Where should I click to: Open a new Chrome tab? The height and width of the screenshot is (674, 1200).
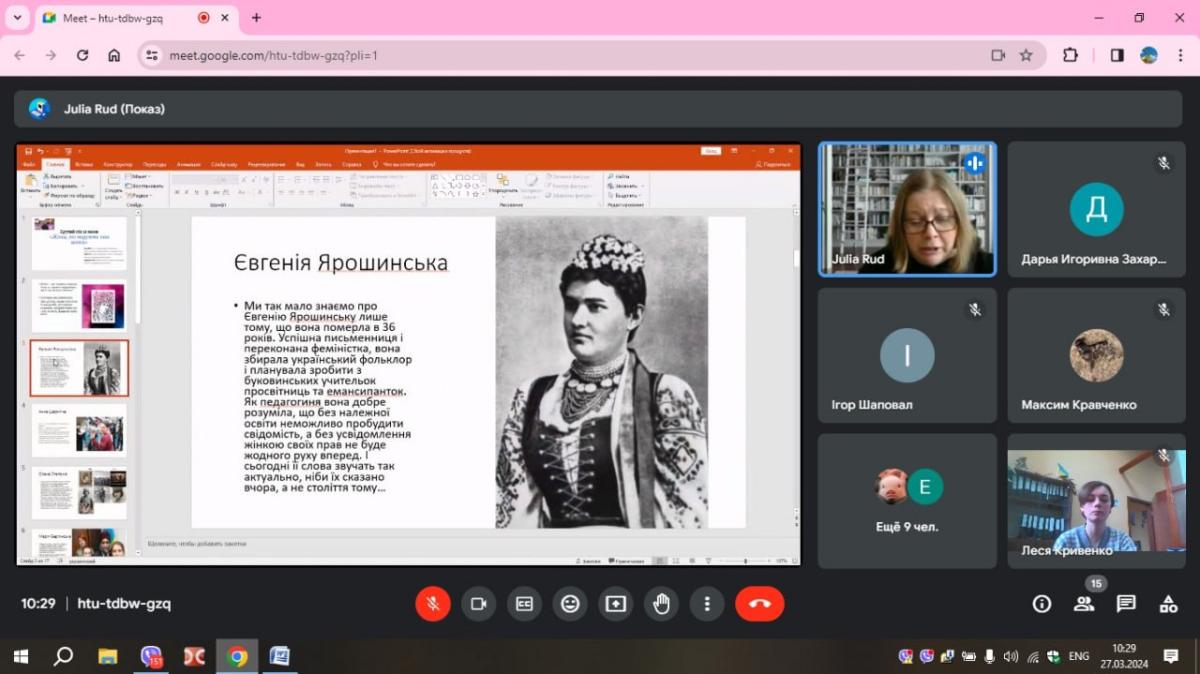tap(256, 18)
